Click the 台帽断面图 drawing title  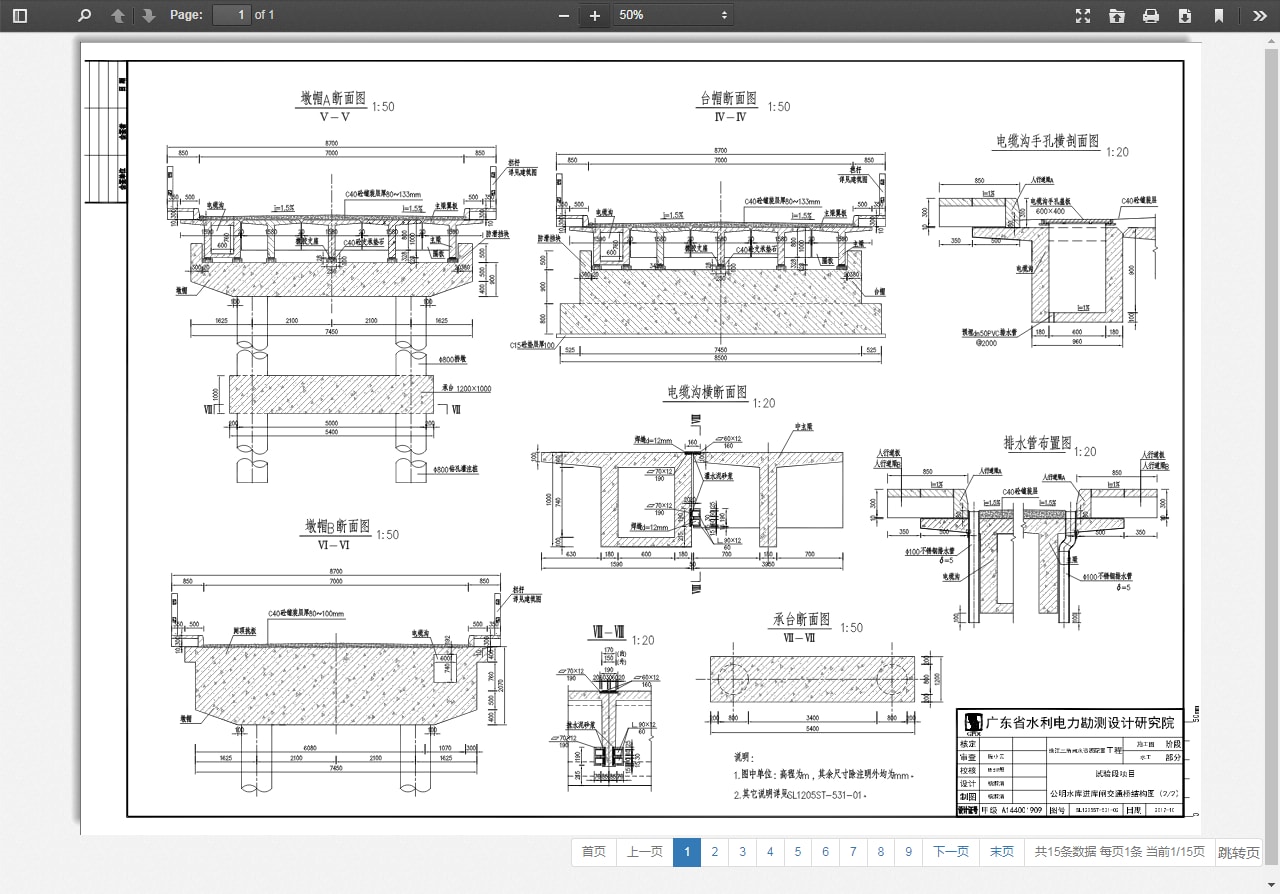[x=728, y=98]
